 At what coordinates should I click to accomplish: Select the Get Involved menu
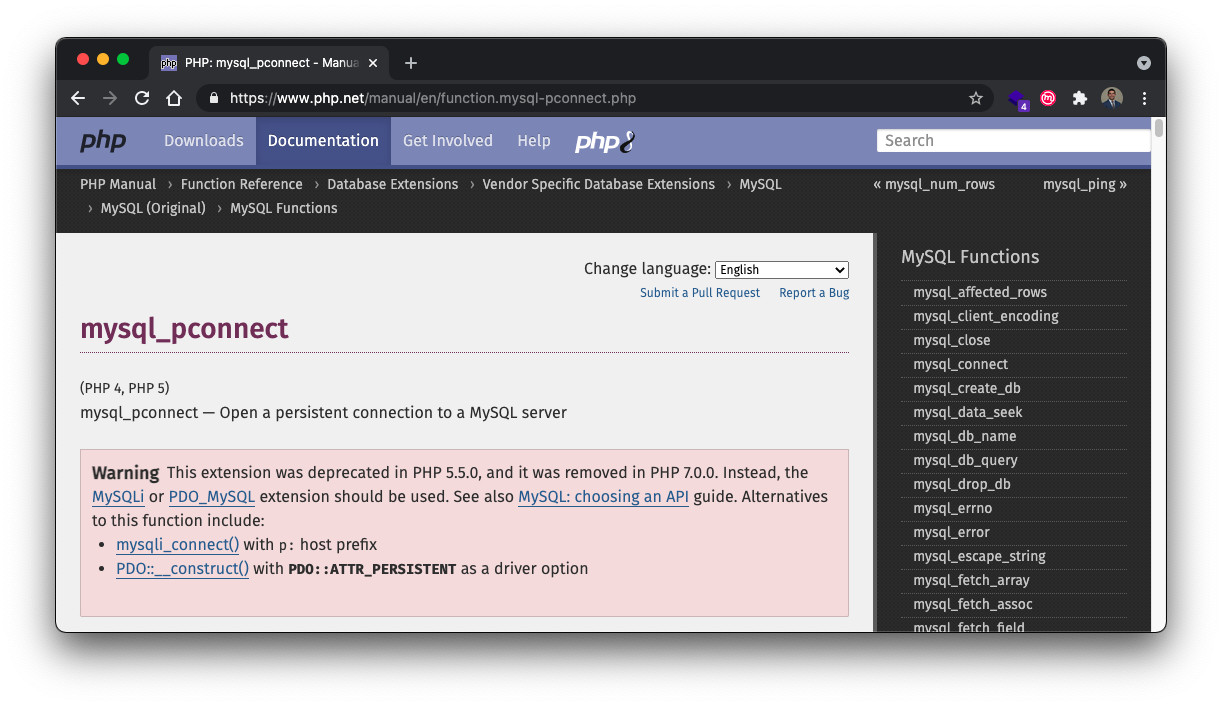click(447, 141)
